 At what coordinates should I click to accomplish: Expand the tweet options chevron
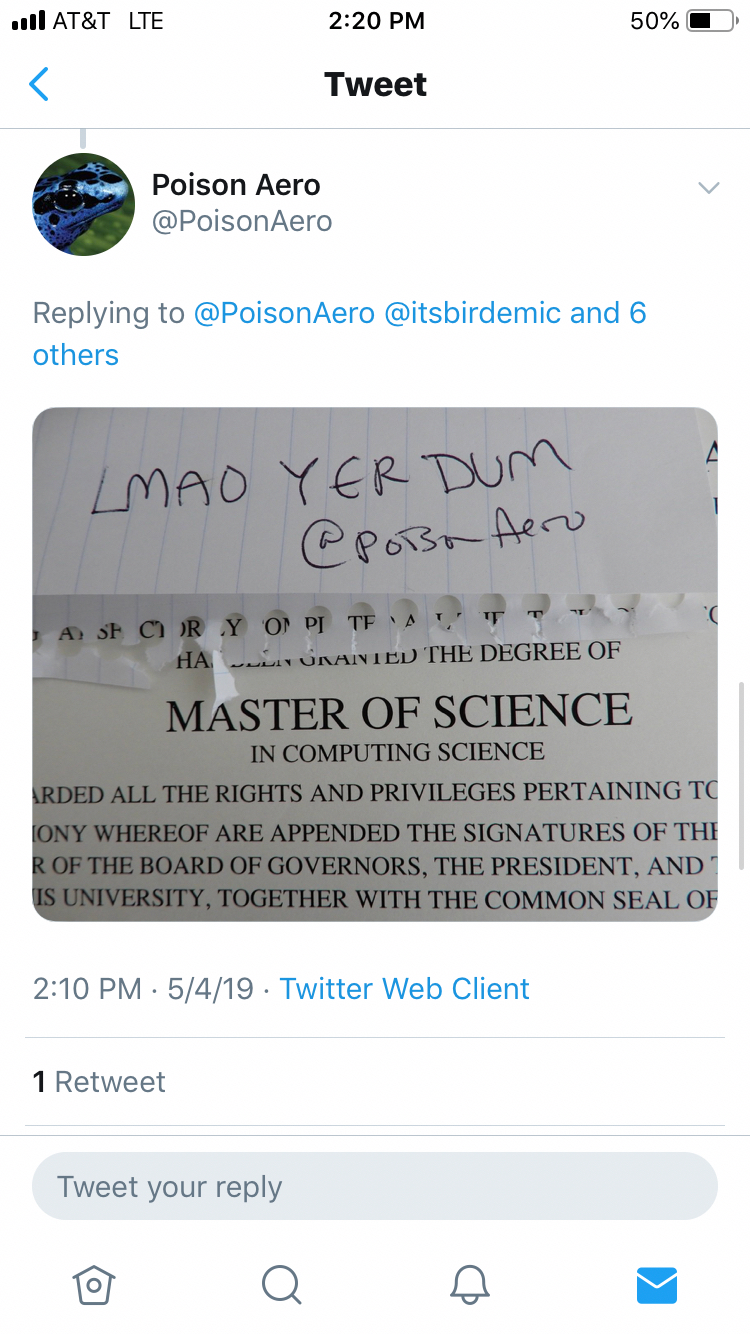coord(708,188)
